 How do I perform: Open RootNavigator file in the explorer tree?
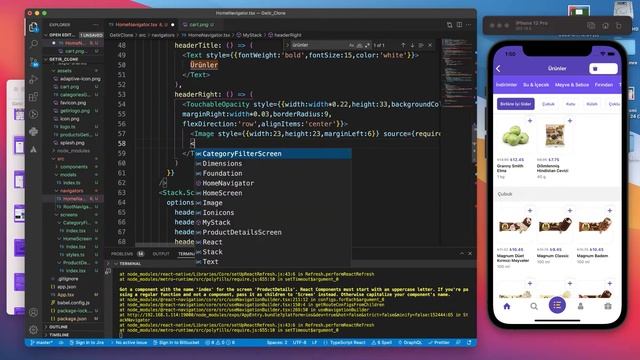pos(76,207)
